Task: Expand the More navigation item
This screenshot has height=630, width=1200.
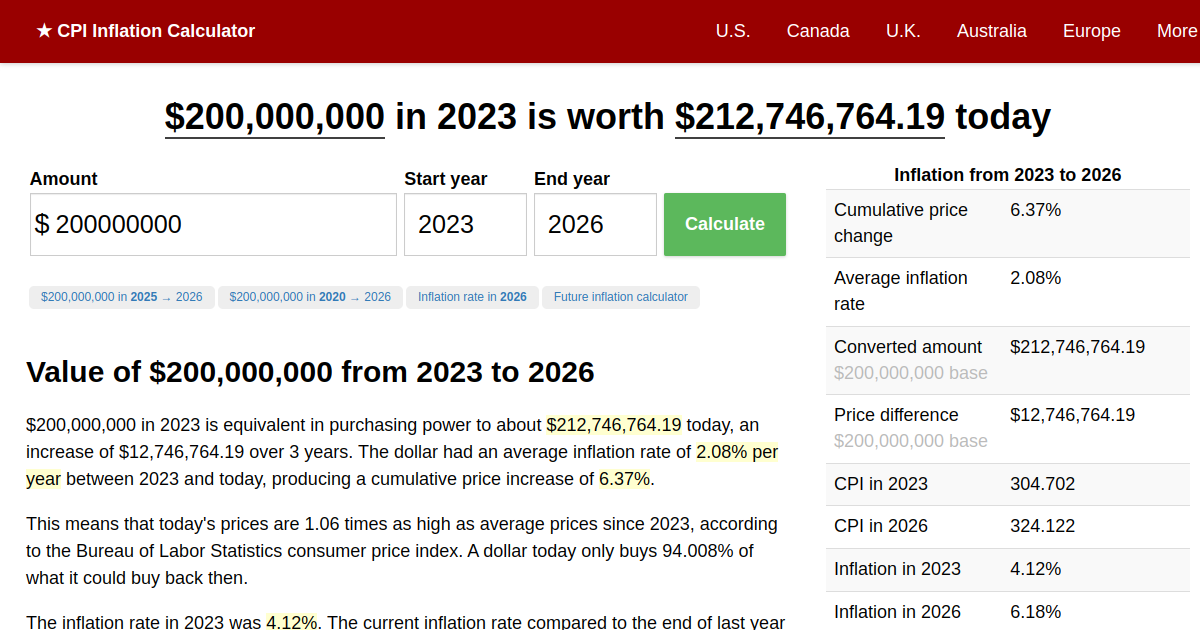Action: click(1176, 31)
